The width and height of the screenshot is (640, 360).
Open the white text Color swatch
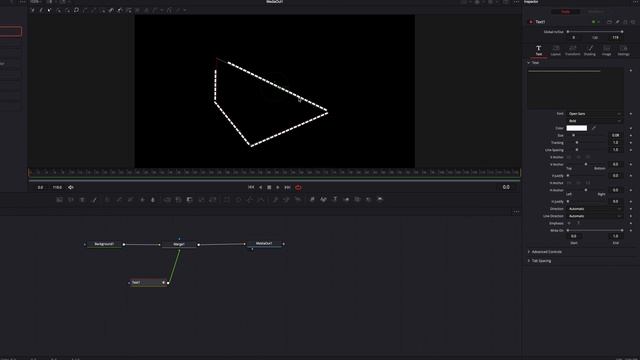(577, 128)
